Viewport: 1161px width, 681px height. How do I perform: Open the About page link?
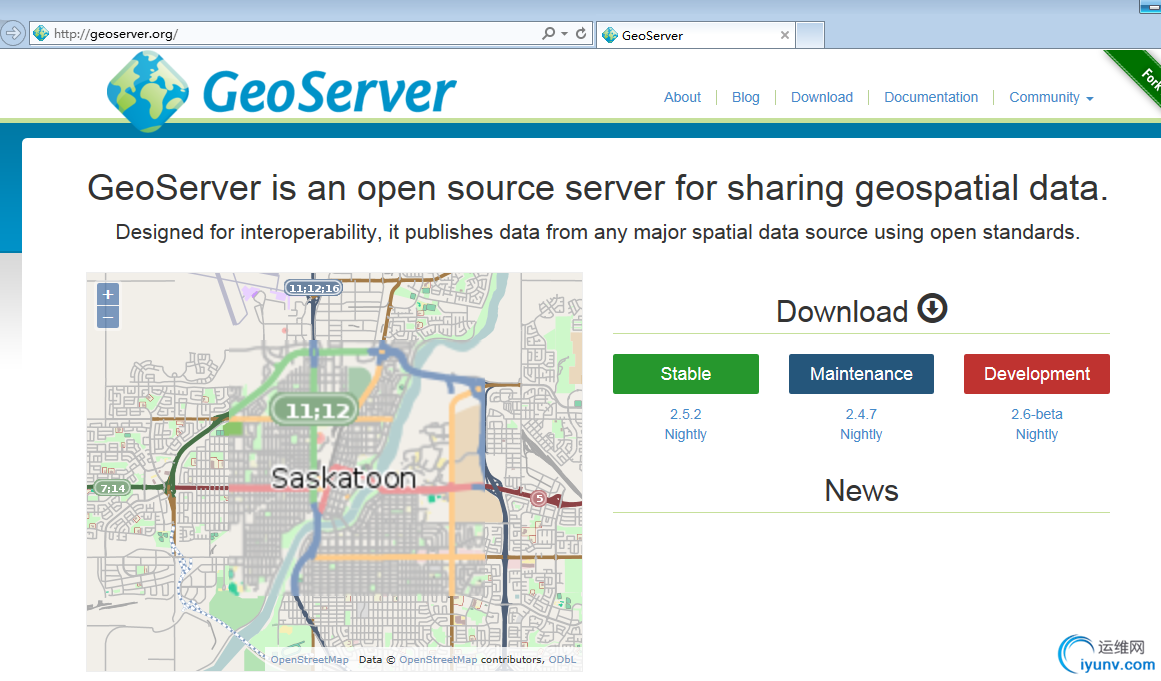[x=682, y=97]
